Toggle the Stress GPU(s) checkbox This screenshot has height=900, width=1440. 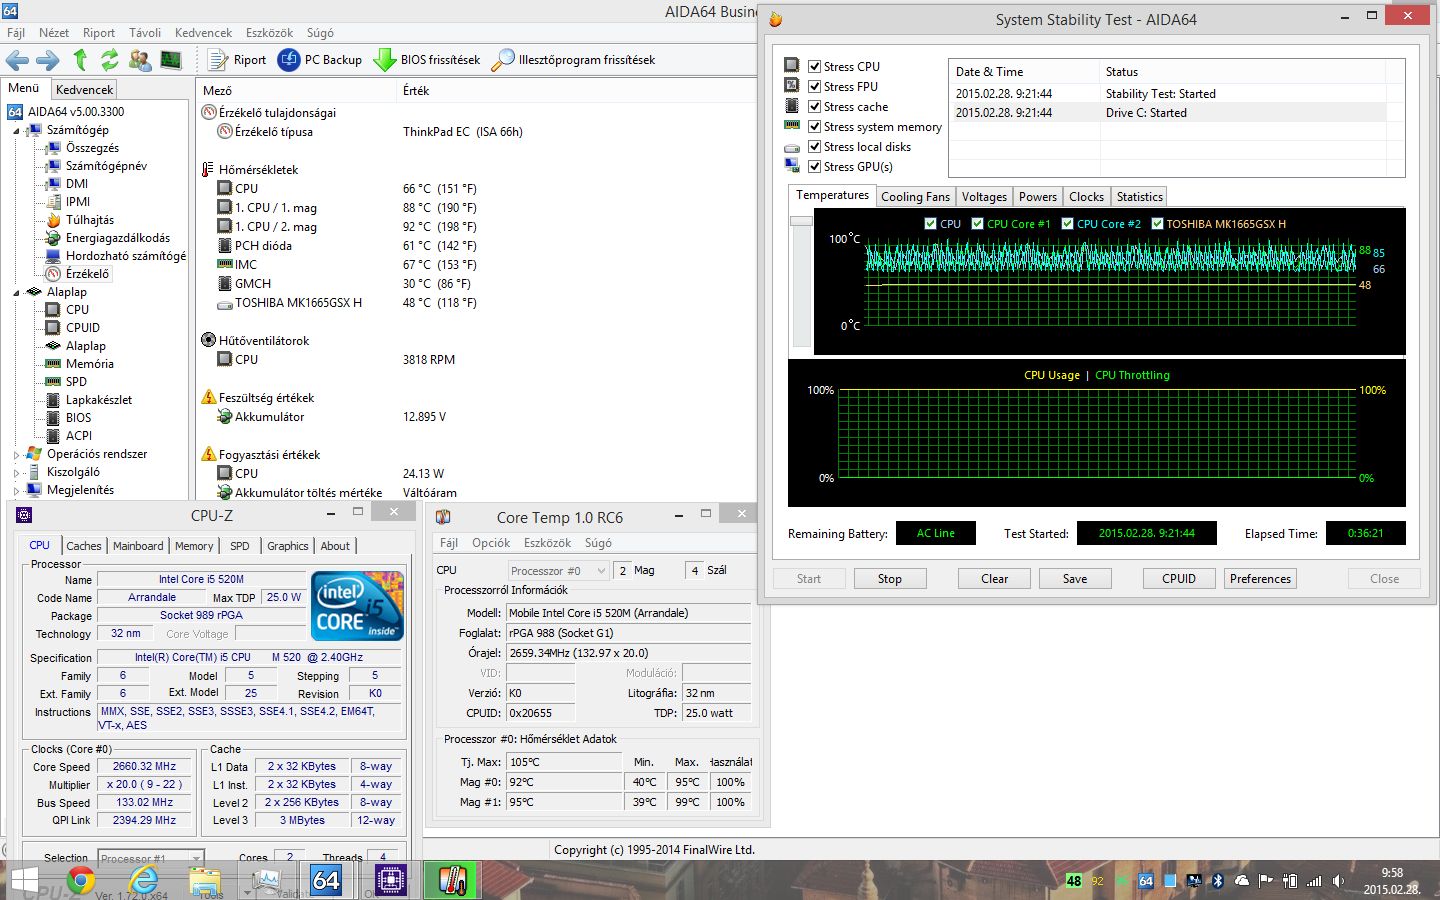click(x=814, y=166)
